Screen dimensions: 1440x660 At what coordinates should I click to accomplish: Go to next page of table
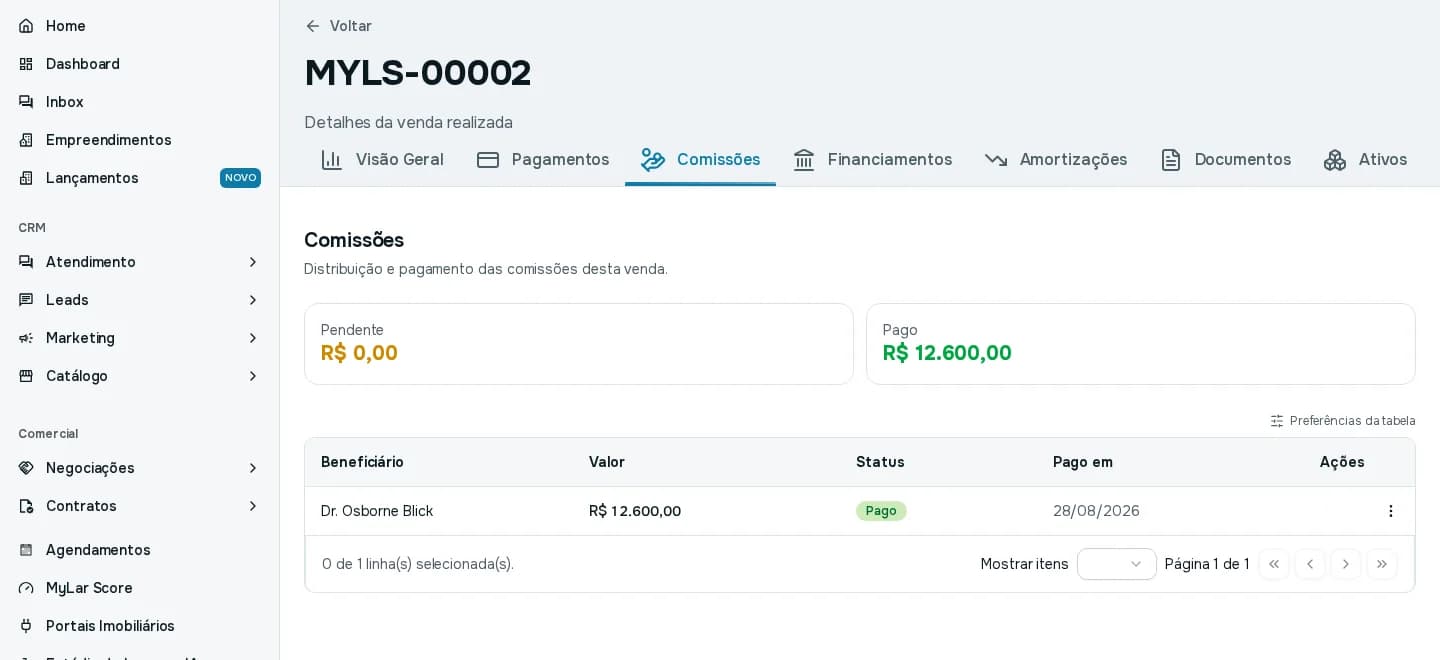(x=1346, y=564)
